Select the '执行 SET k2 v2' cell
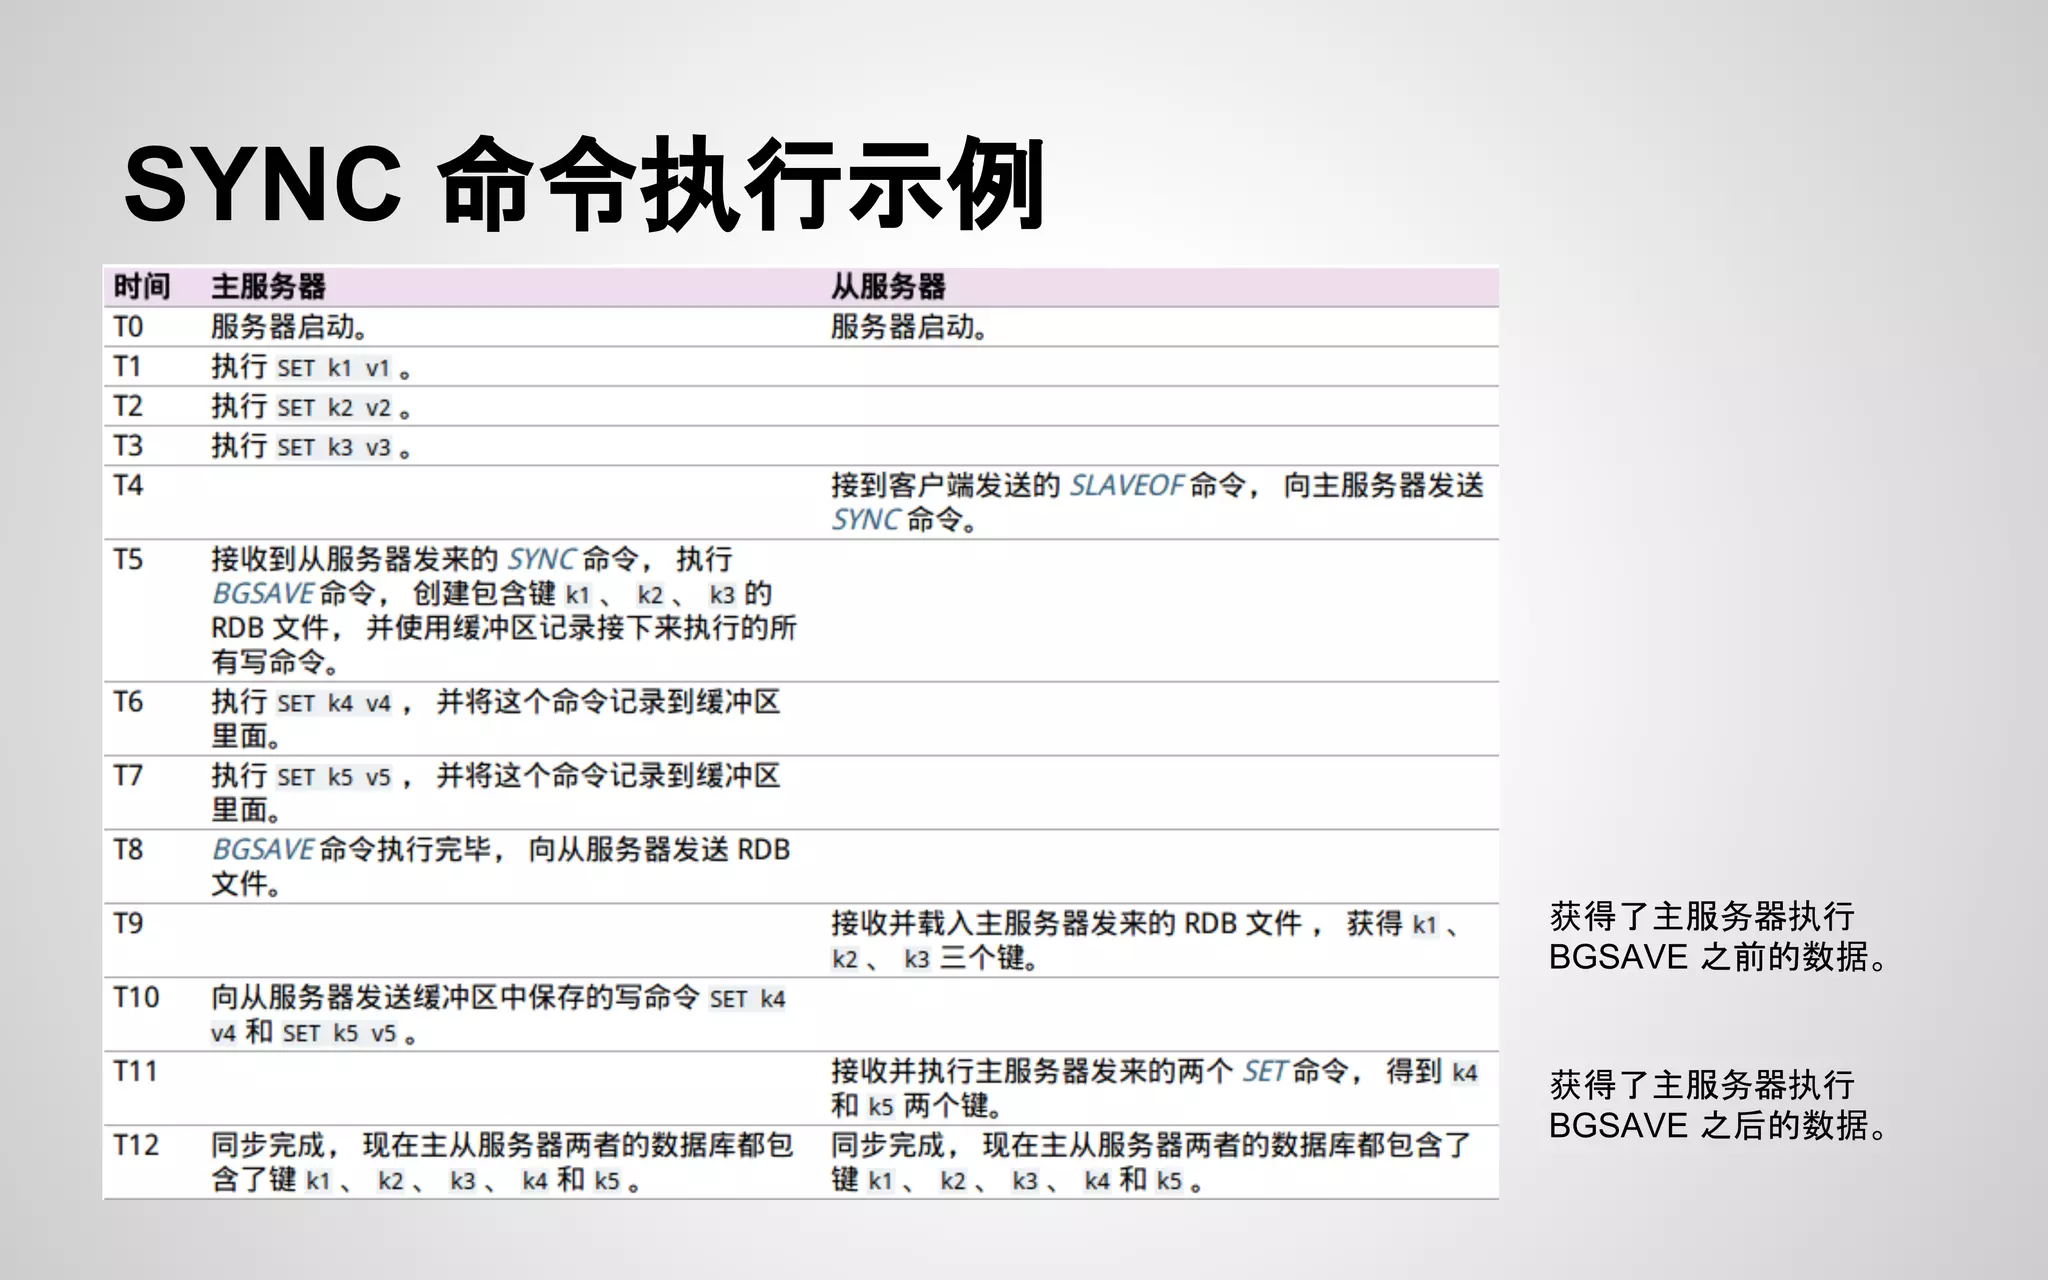Viewport: 2048px width, 1280px height. point(311,407)
